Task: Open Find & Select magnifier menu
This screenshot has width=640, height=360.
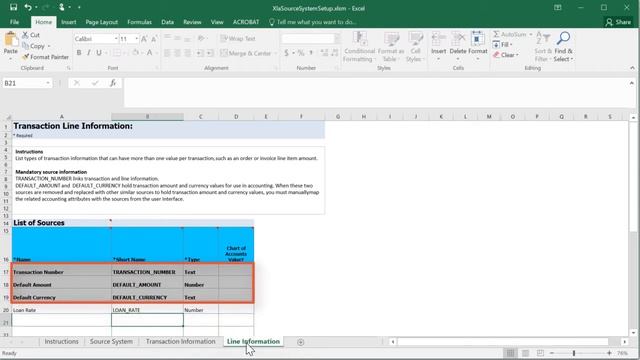Action: point(563,47)
